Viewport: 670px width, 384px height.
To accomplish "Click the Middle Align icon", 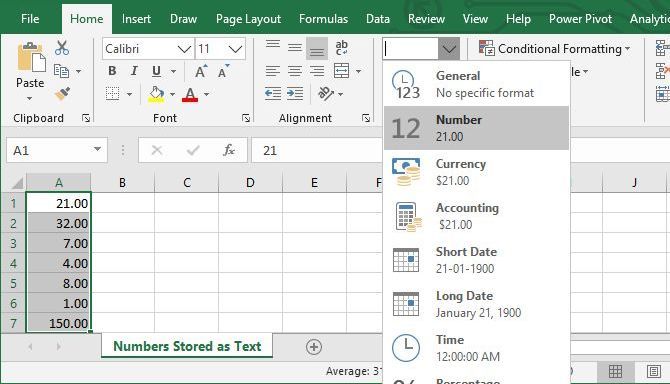I will (x=295, y=48).
